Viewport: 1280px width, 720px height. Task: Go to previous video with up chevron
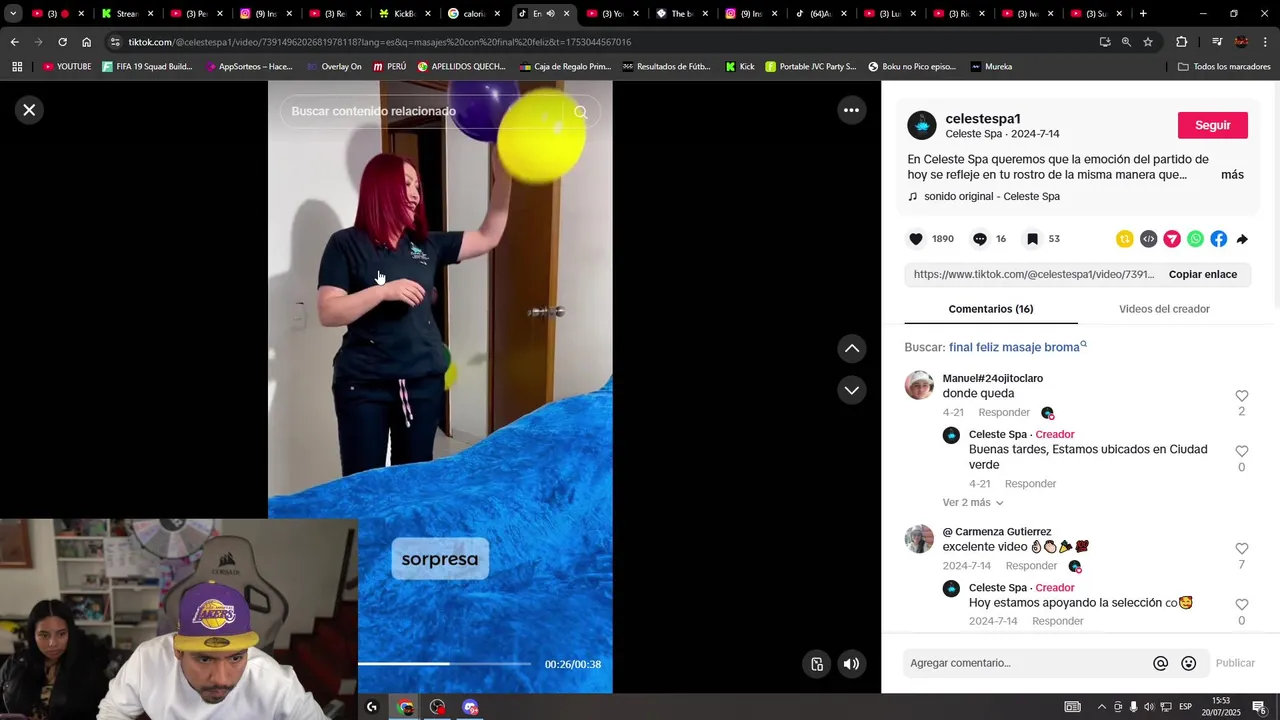[x=851, y=348]
